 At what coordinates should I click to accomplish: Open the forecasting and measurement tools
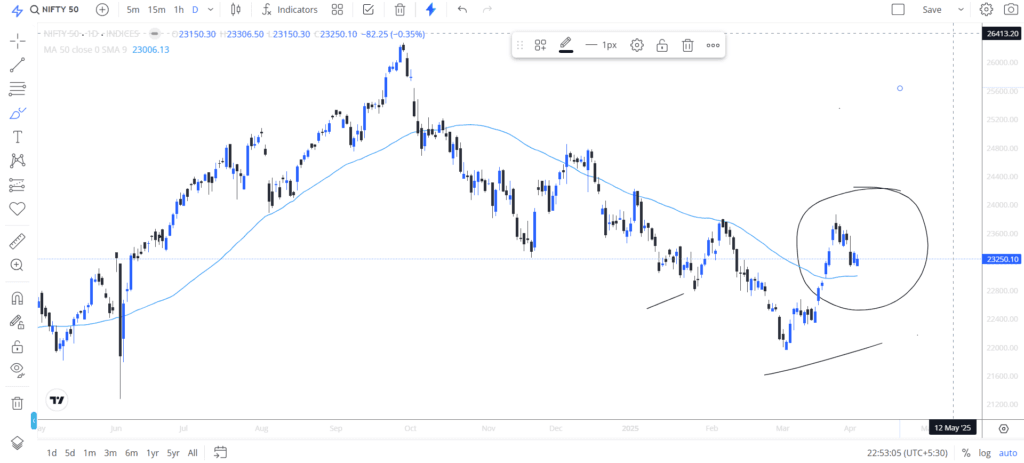point(18,185)
